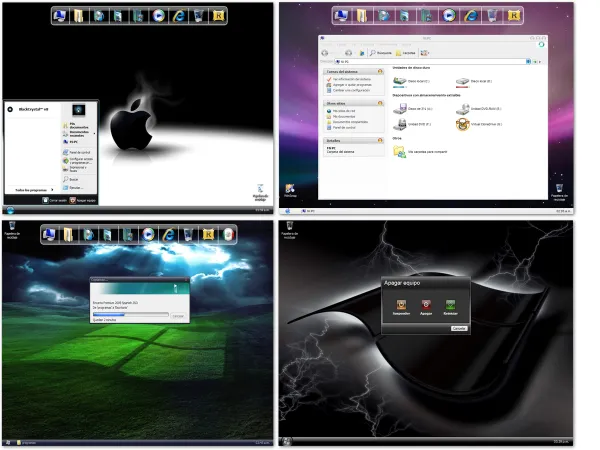The width and height of the screenshot is (600, 450).
Task: Open My Computer in top-left desktop dock
Action: click(60, 16)
